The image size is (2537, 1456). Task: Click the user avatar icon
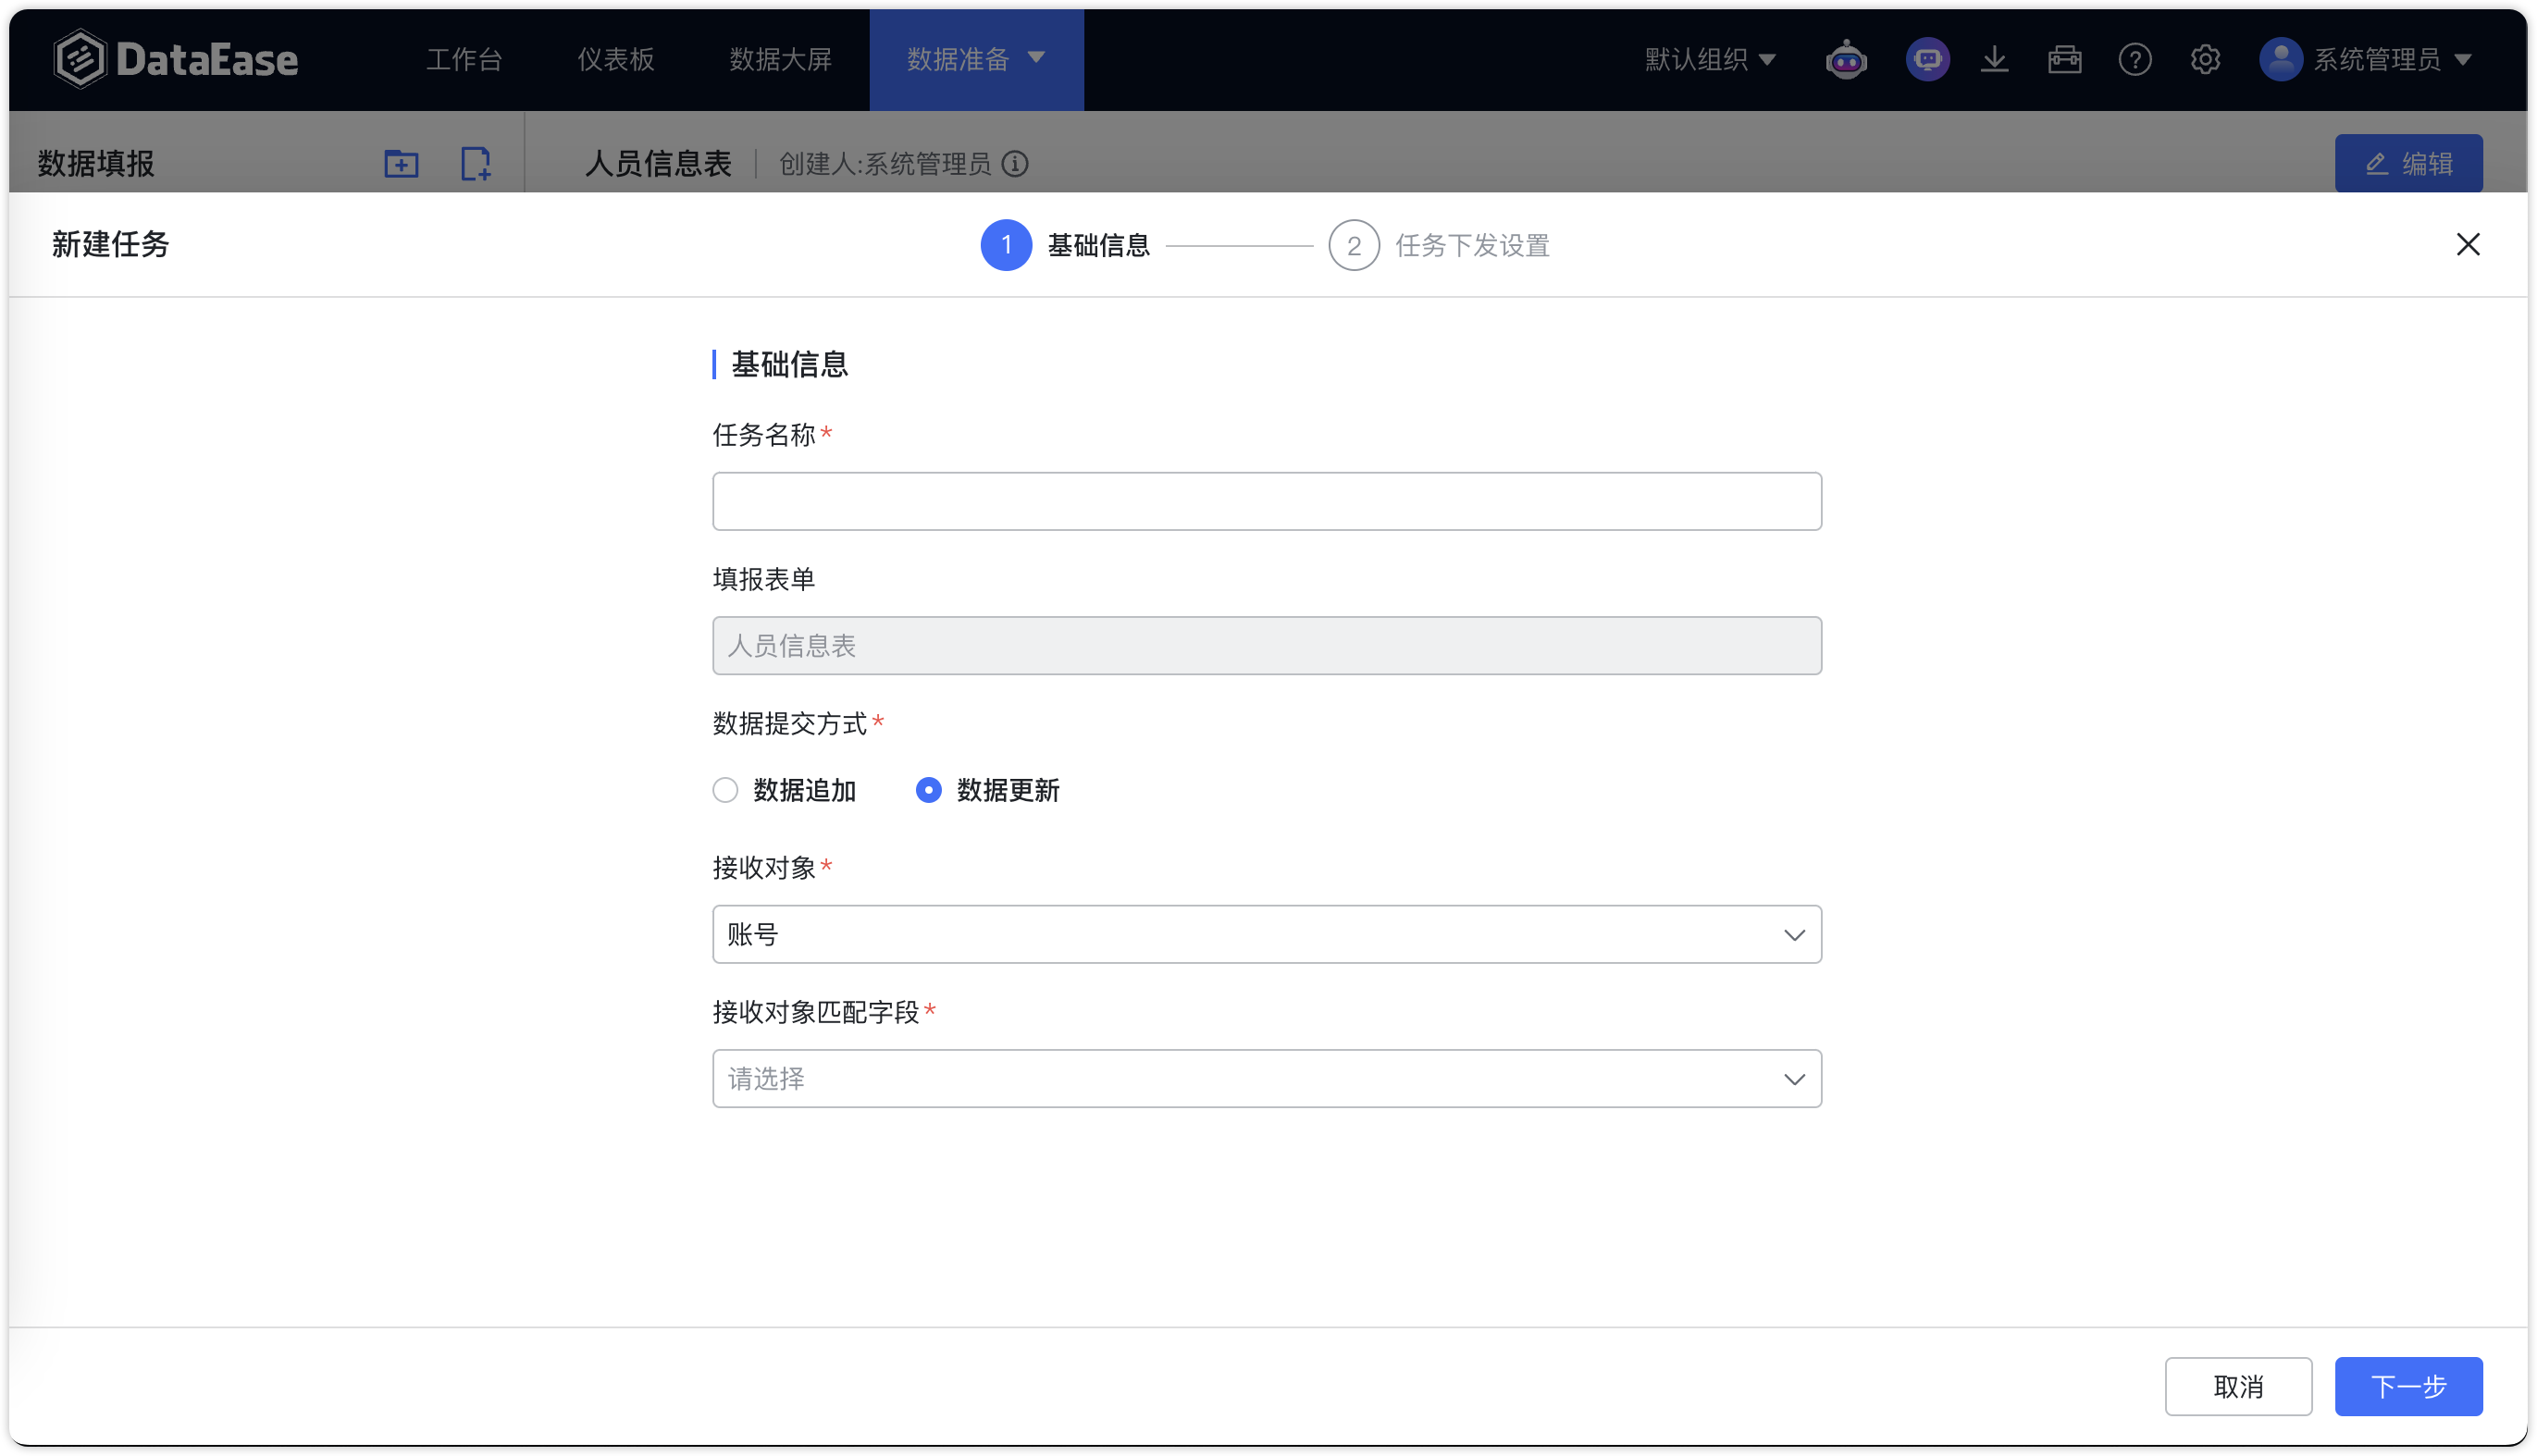coord(2280,60)
